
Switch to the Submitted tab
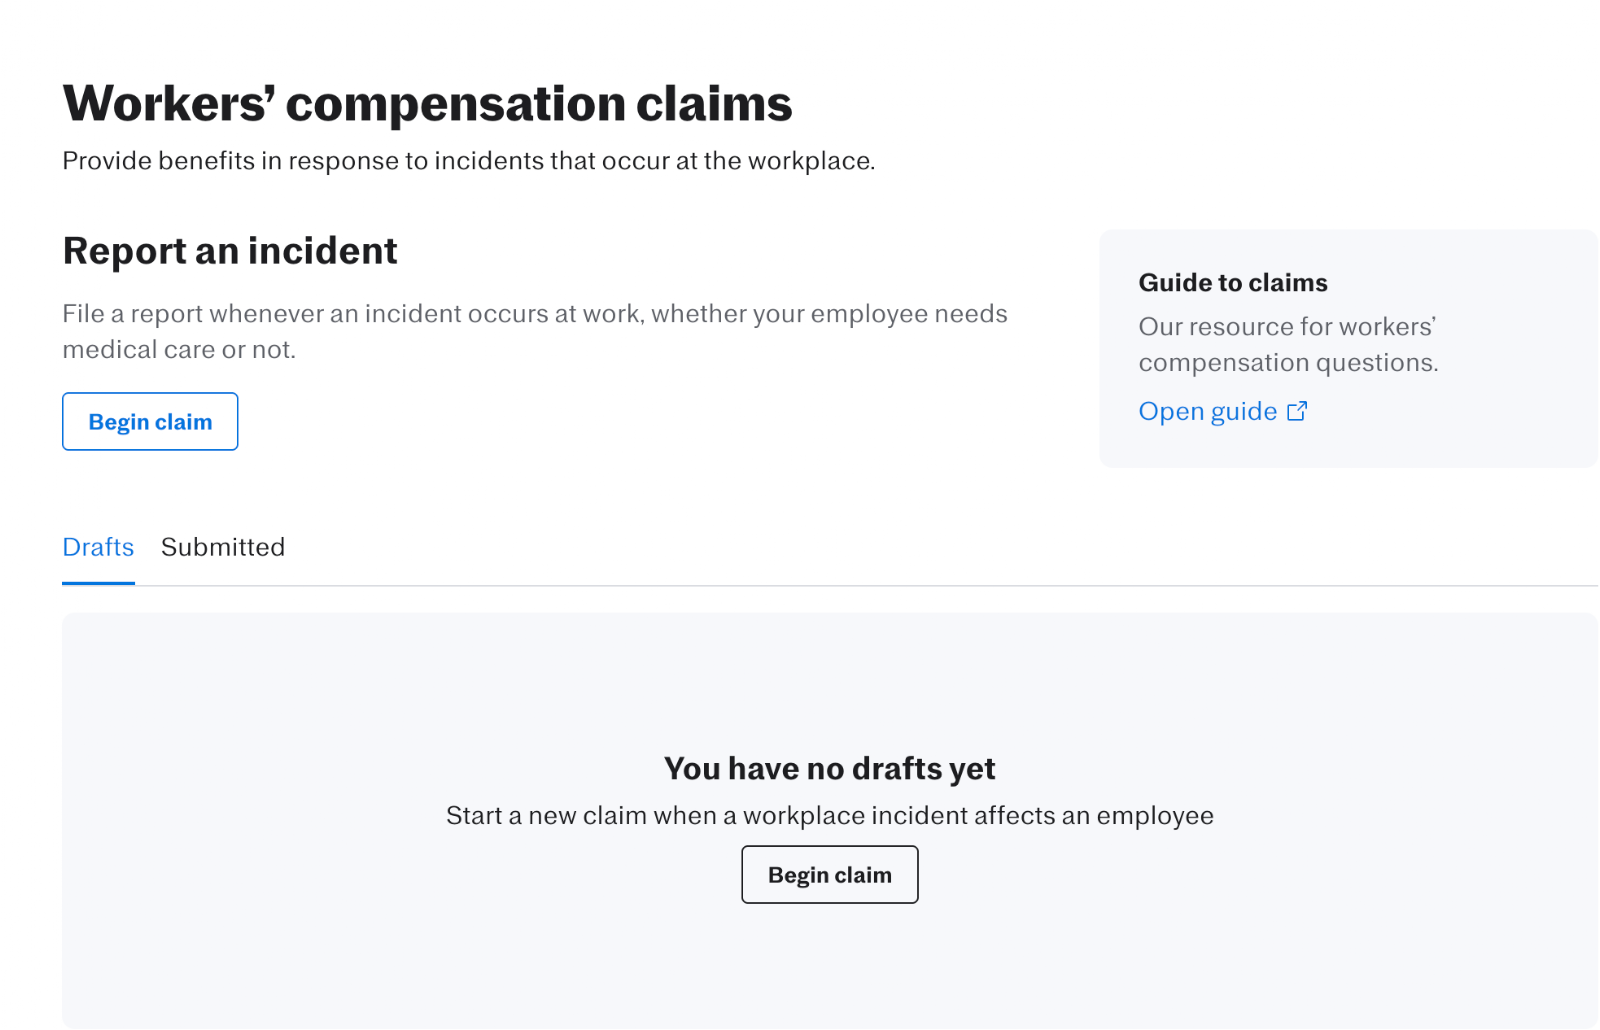click(x=223, y=547)
